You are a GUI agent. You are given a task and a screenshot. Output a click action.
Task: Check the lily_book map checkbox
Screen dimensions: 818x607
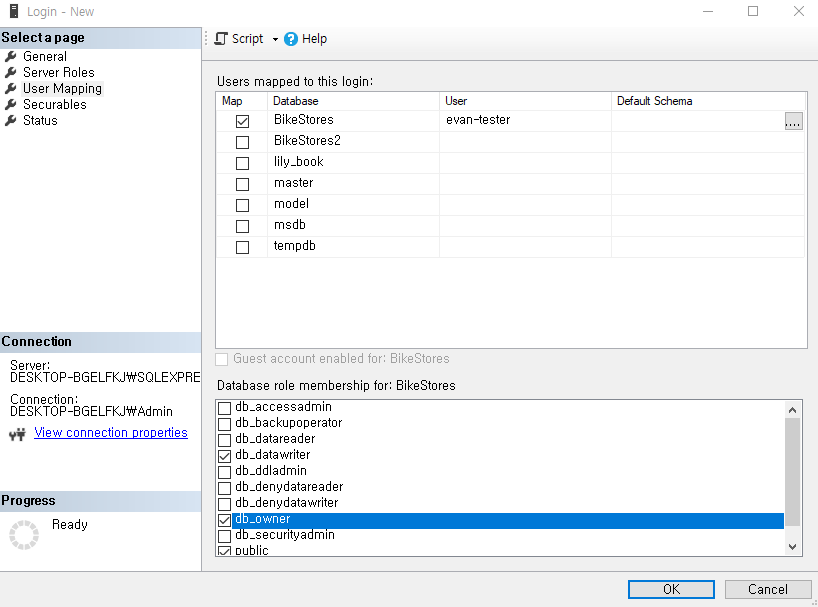242,163
